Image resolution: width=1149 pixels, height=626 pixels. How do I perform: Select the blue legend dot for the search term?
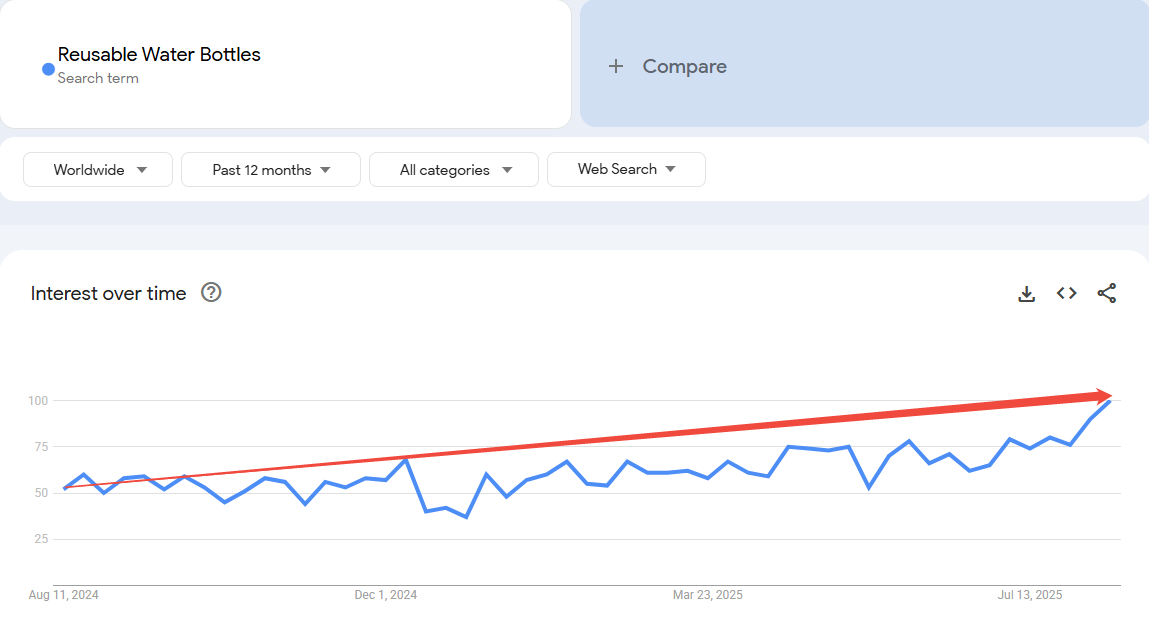click(x=46, y=69)
